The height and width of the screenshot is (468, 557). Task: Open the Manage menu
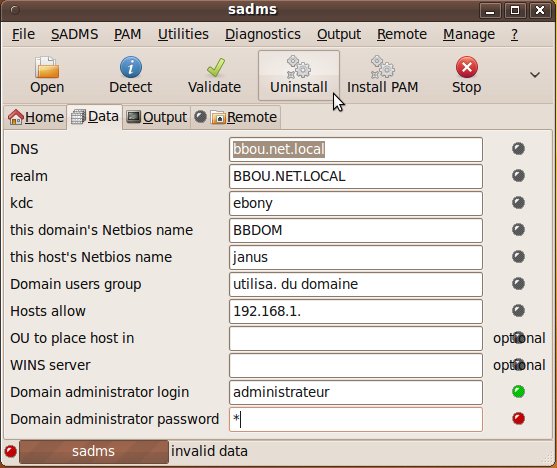[469, 34]
